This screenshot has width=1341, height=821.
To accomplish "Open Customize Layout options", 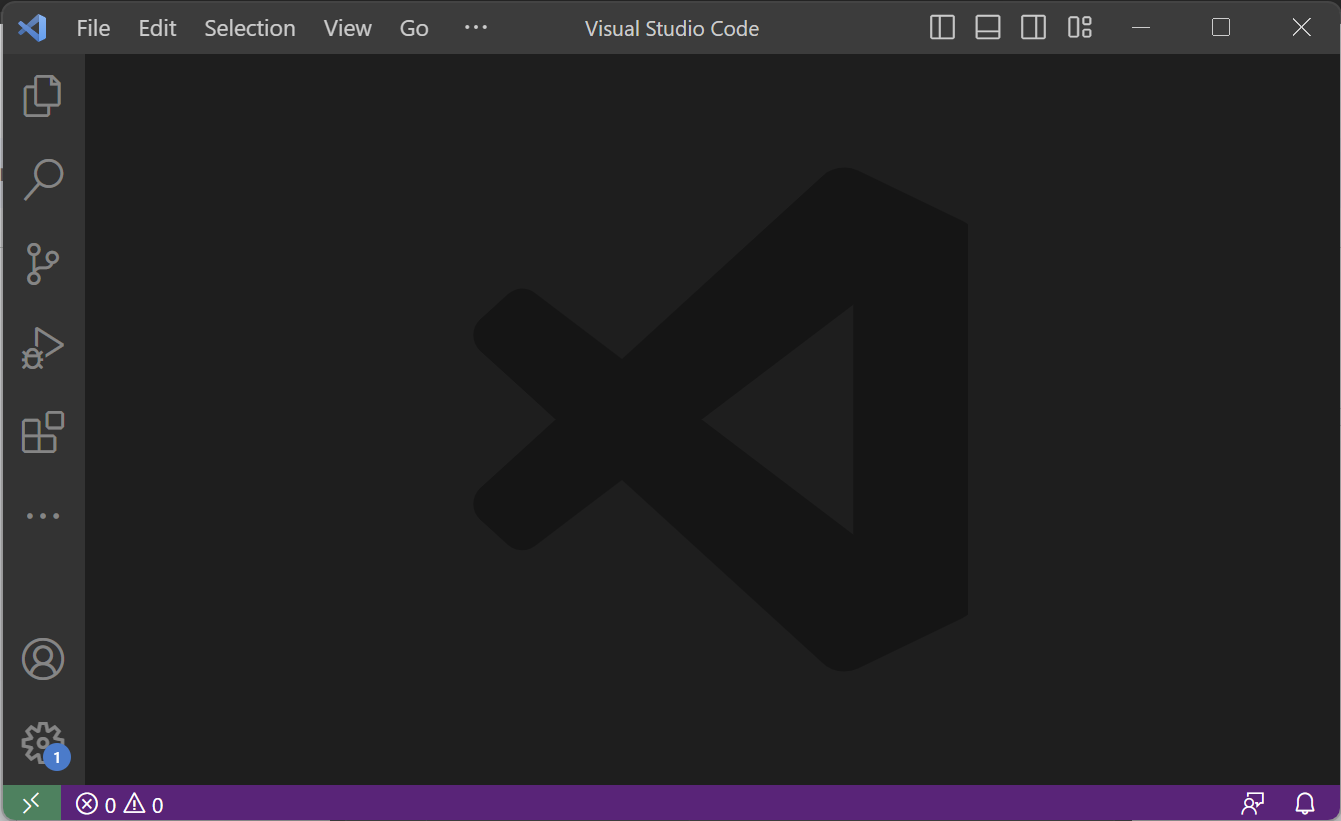I will 1080,28.
